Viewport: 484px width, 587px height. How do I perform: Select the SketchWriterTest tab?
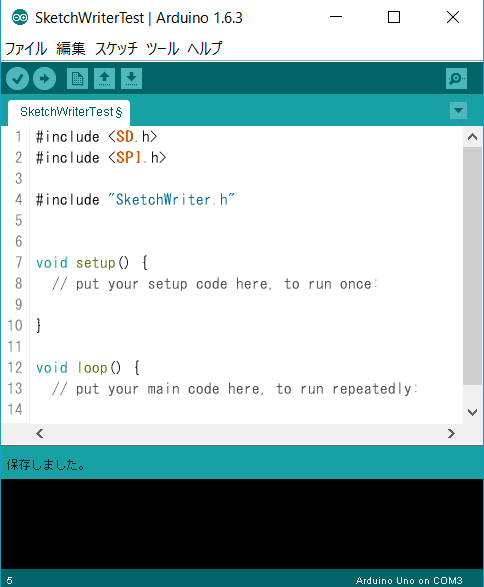[x=69, y=112]
